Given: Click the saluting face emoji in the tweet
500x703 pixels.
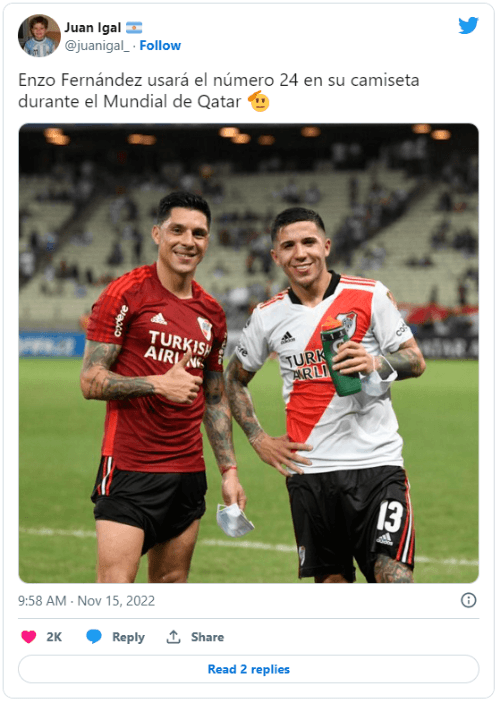Looking at the screenshot, I should click(x=259, y=101).
